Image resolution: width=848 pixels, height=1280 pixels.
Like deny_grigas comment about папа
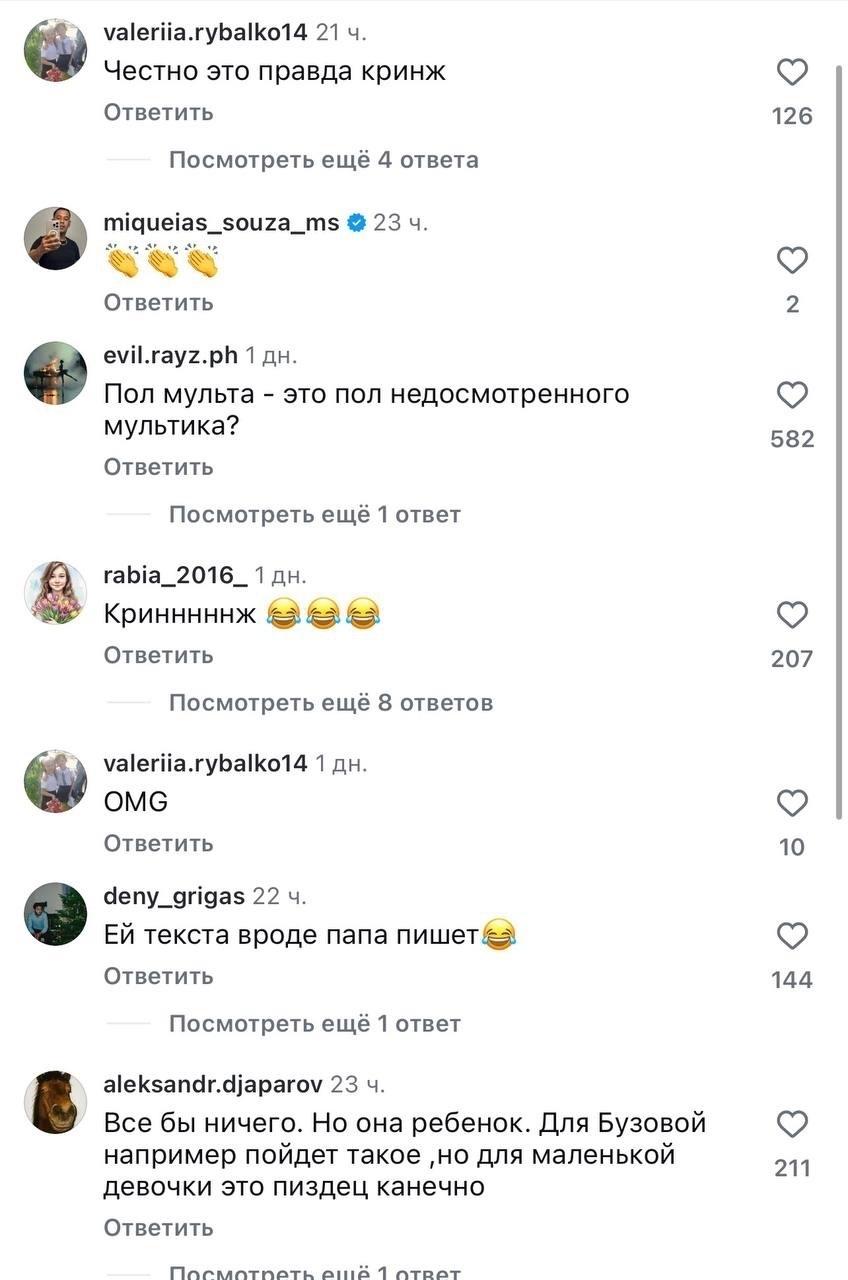(792, 936)
